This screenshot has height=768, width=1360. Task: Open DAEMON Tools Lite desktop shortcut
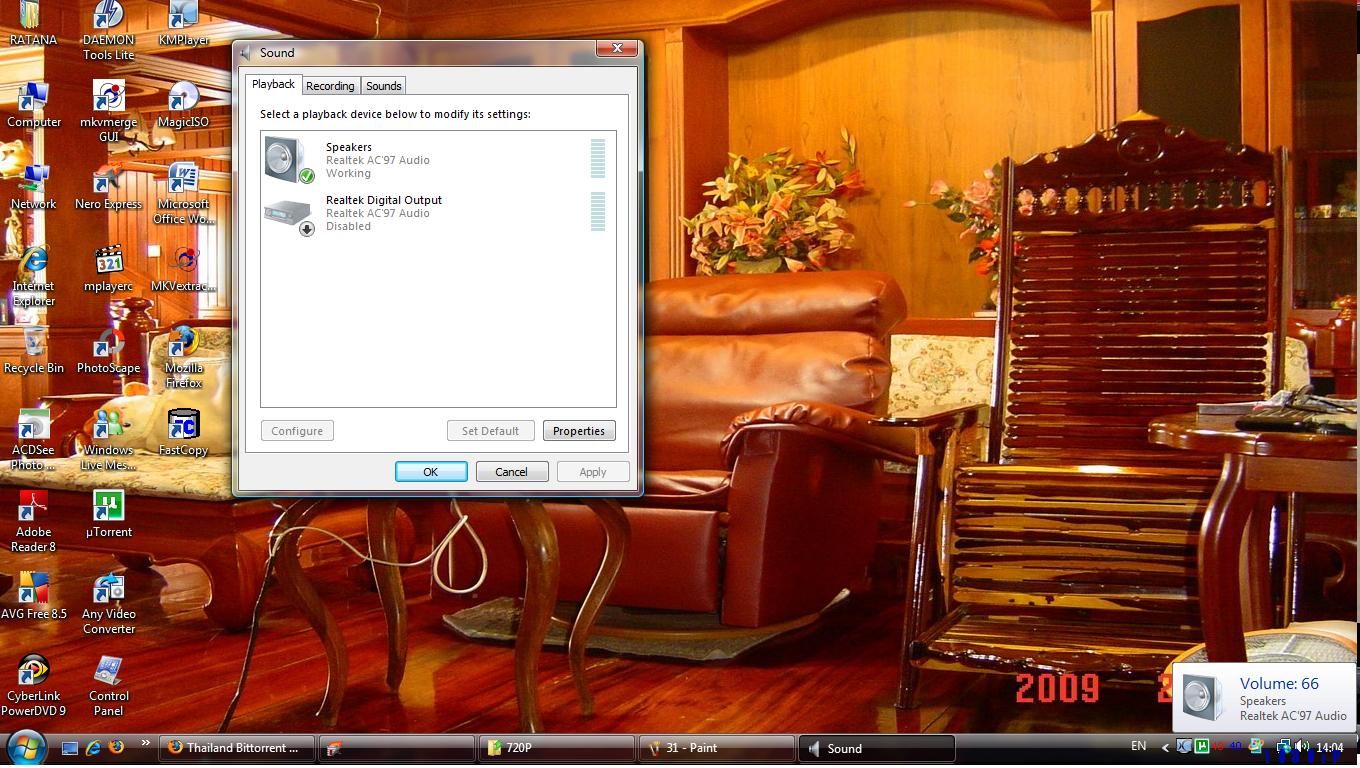pos(109,31)
